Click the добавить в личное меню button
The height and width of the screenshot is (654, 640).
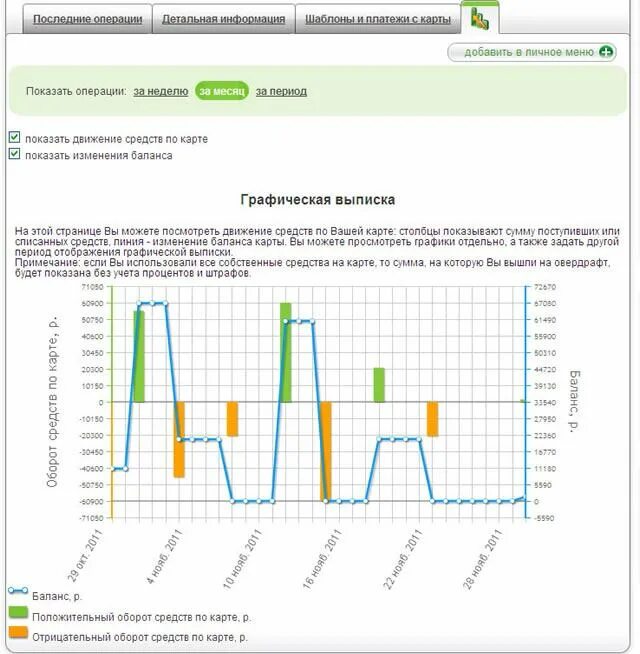coord(532,52)
